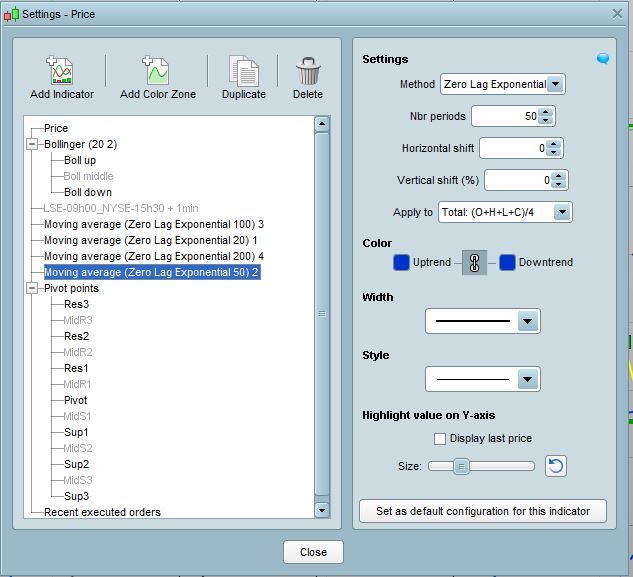
Task: Open the Apply to dropdown
Action: click(562, 212)
